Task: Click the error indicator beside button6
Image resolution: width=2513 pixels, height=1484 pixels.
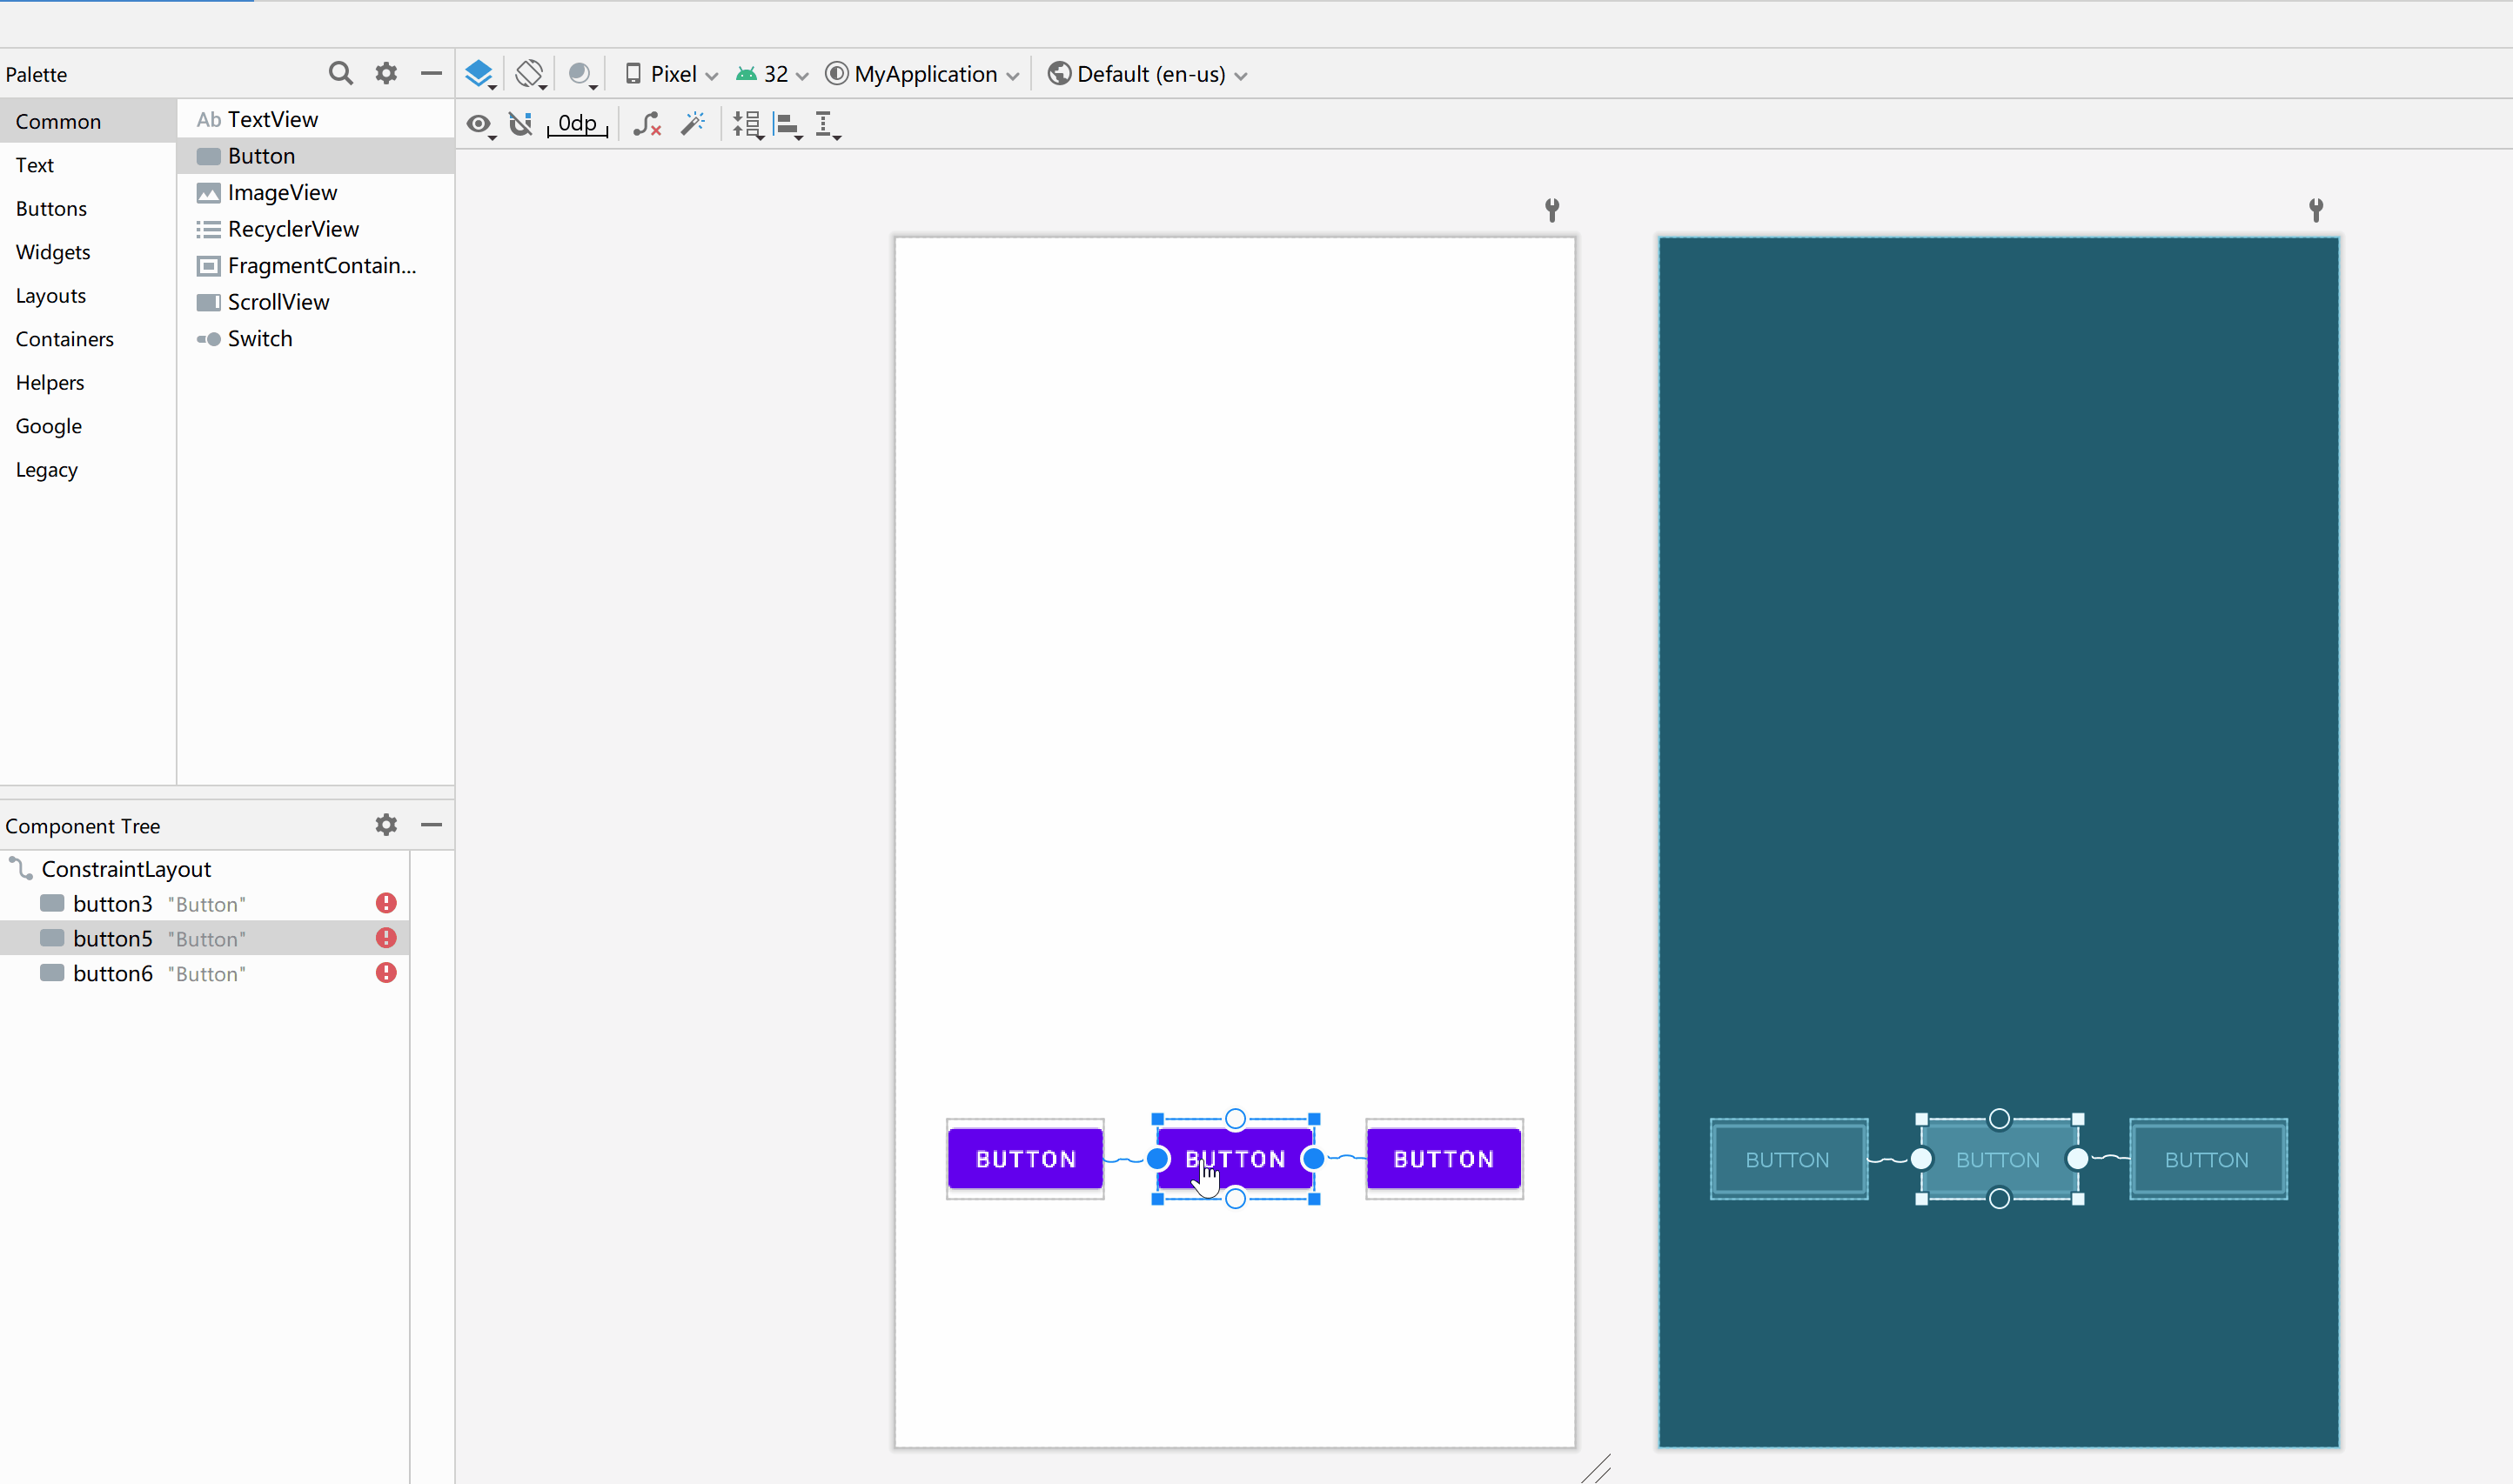Action: (386, 973)
